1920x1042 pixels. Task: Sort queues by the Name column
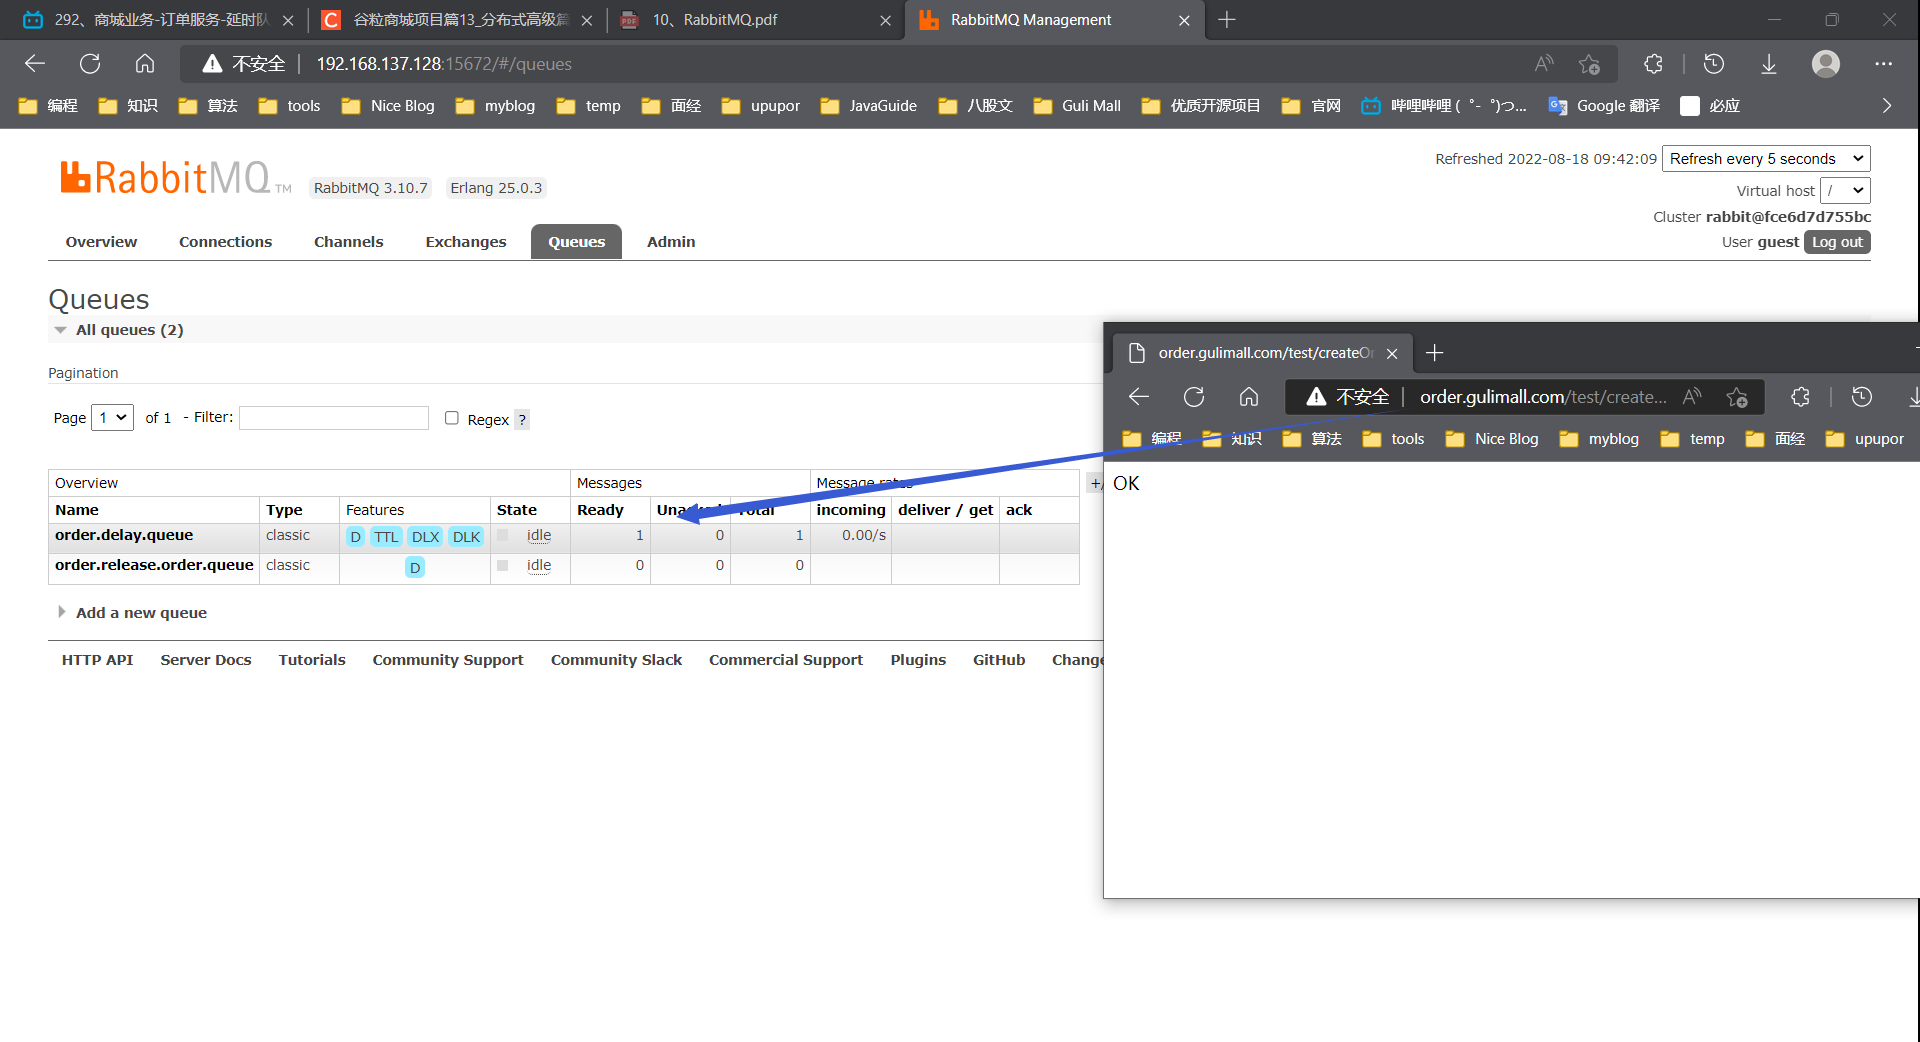77,510
